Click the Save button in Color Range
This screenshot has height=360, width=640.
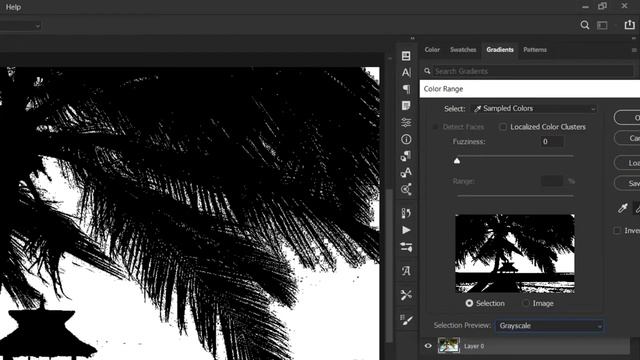click(x=628, y=183)
